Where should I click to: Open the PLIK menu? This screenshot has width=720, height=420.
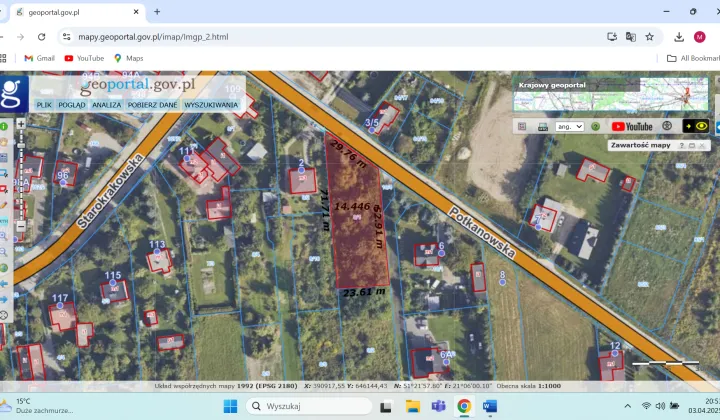click(x=44, y=105)
